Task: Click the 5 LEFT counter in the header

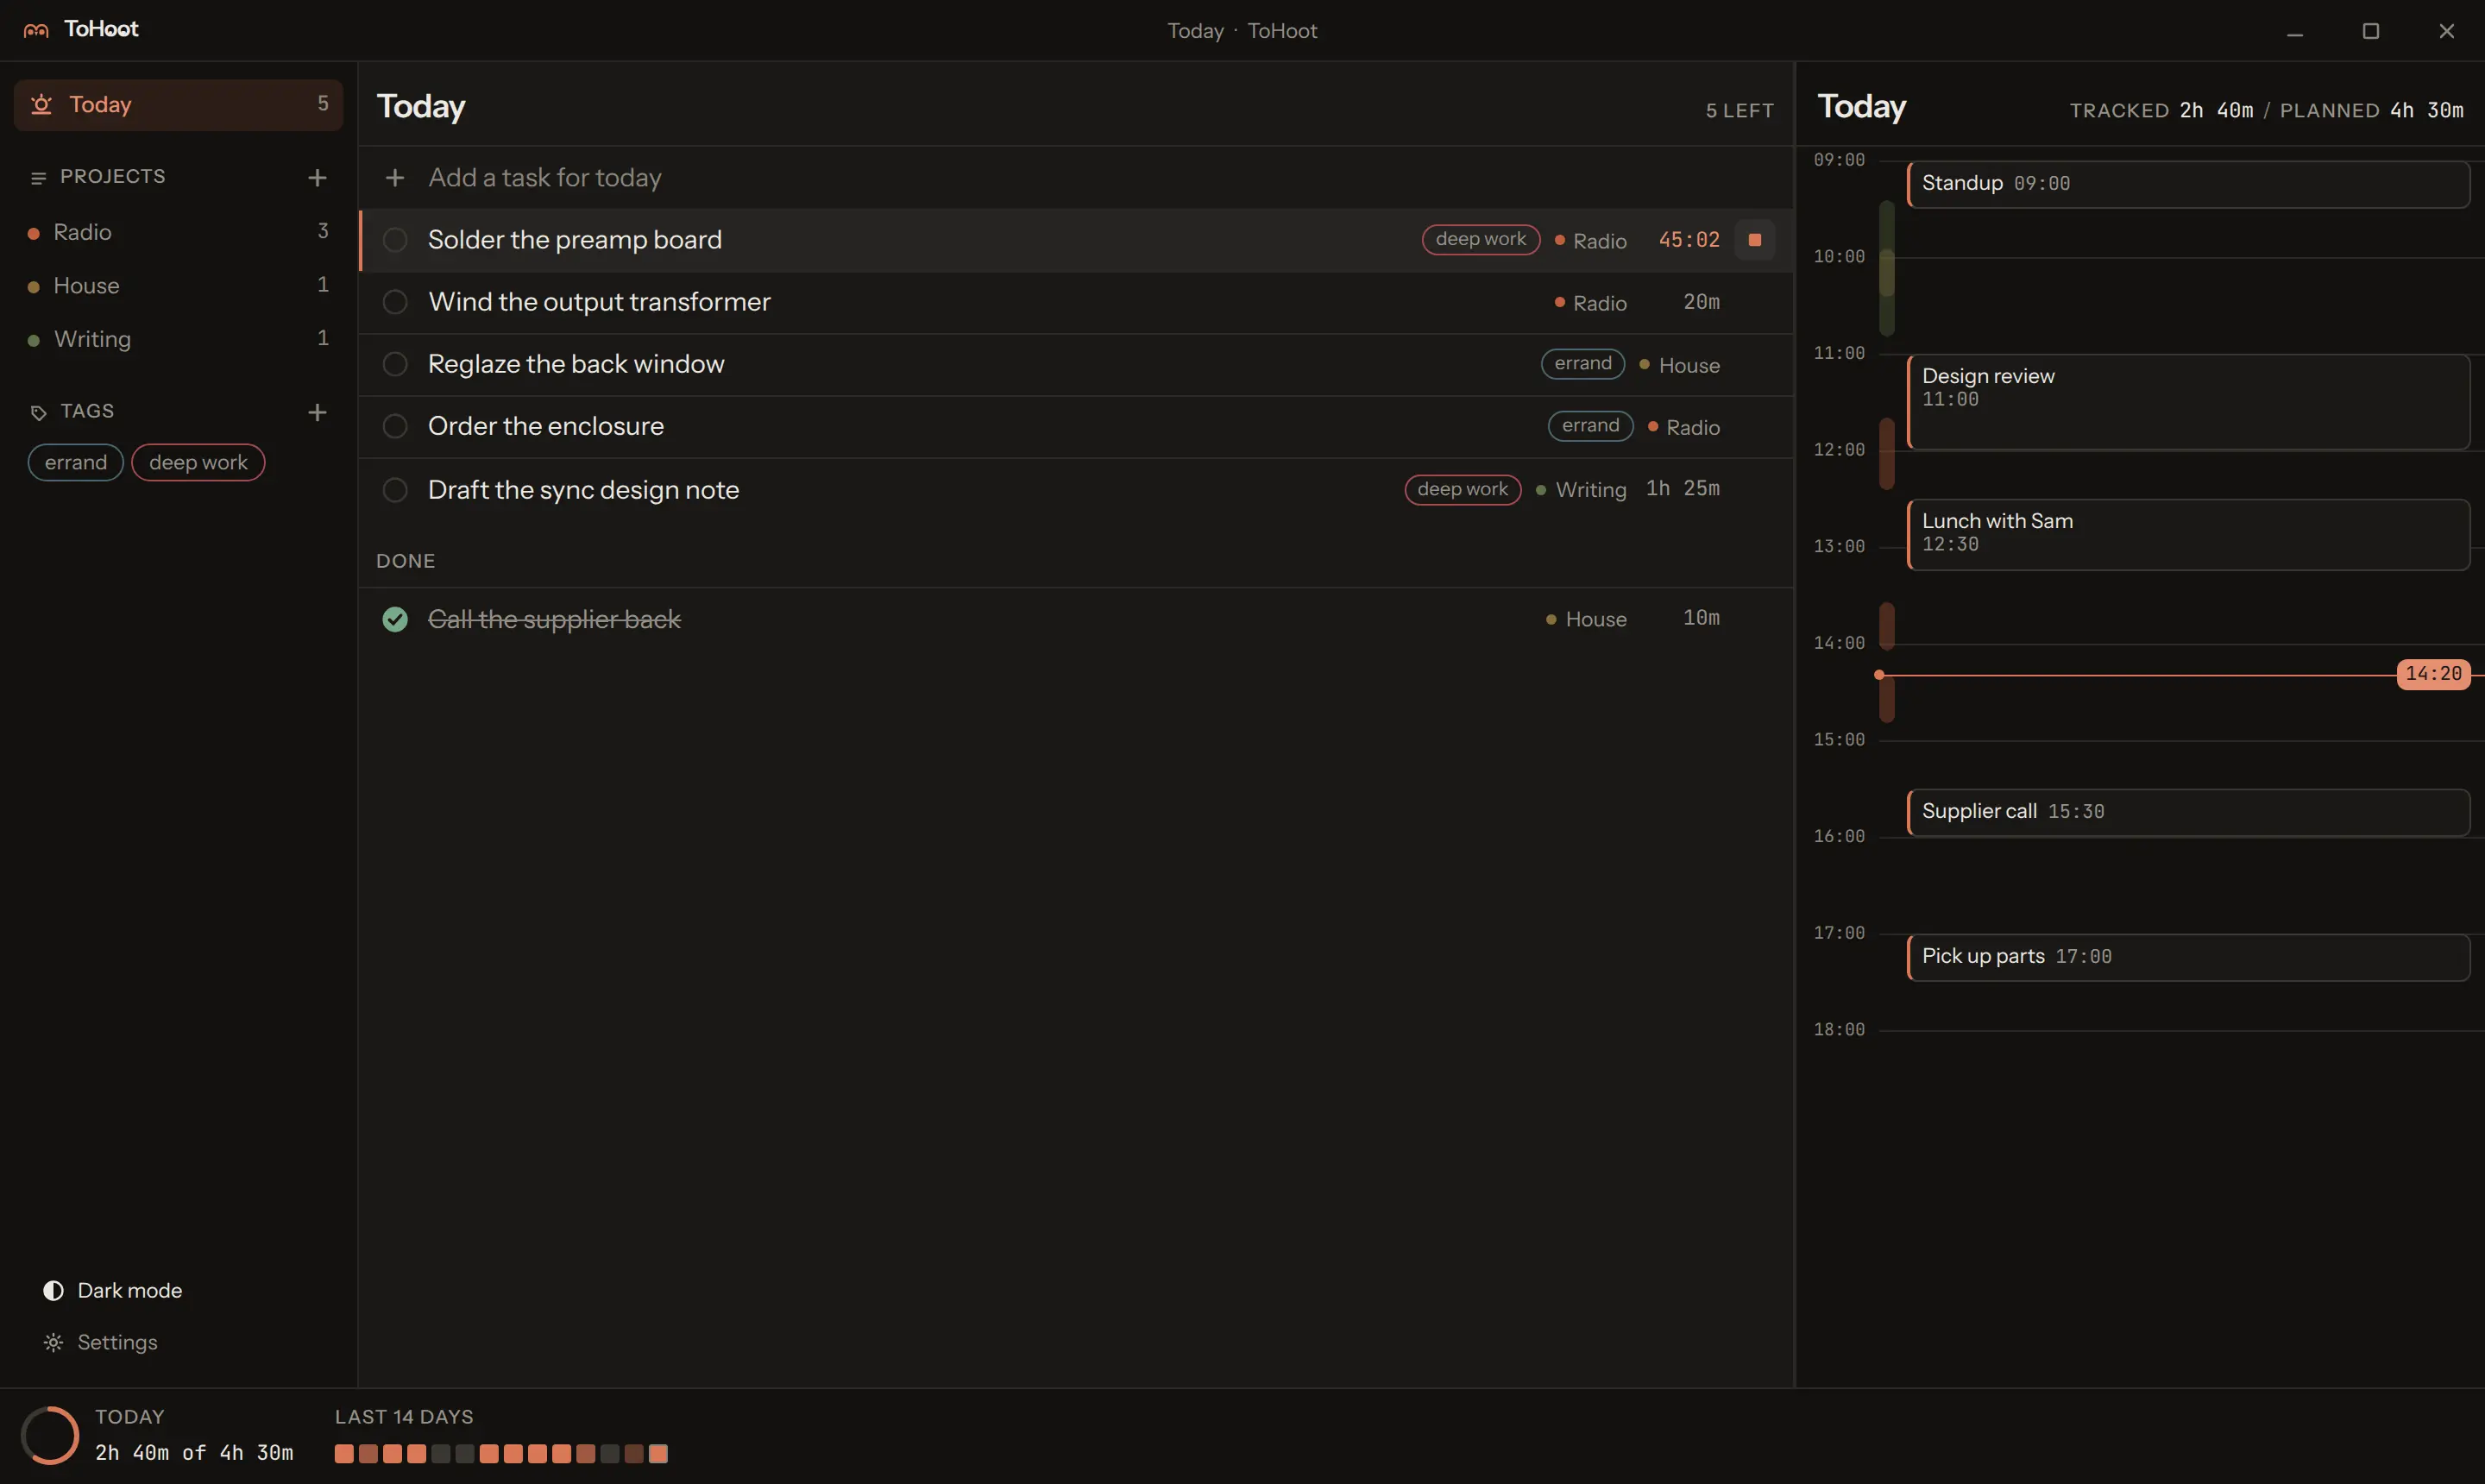Action: point(1740,111)
